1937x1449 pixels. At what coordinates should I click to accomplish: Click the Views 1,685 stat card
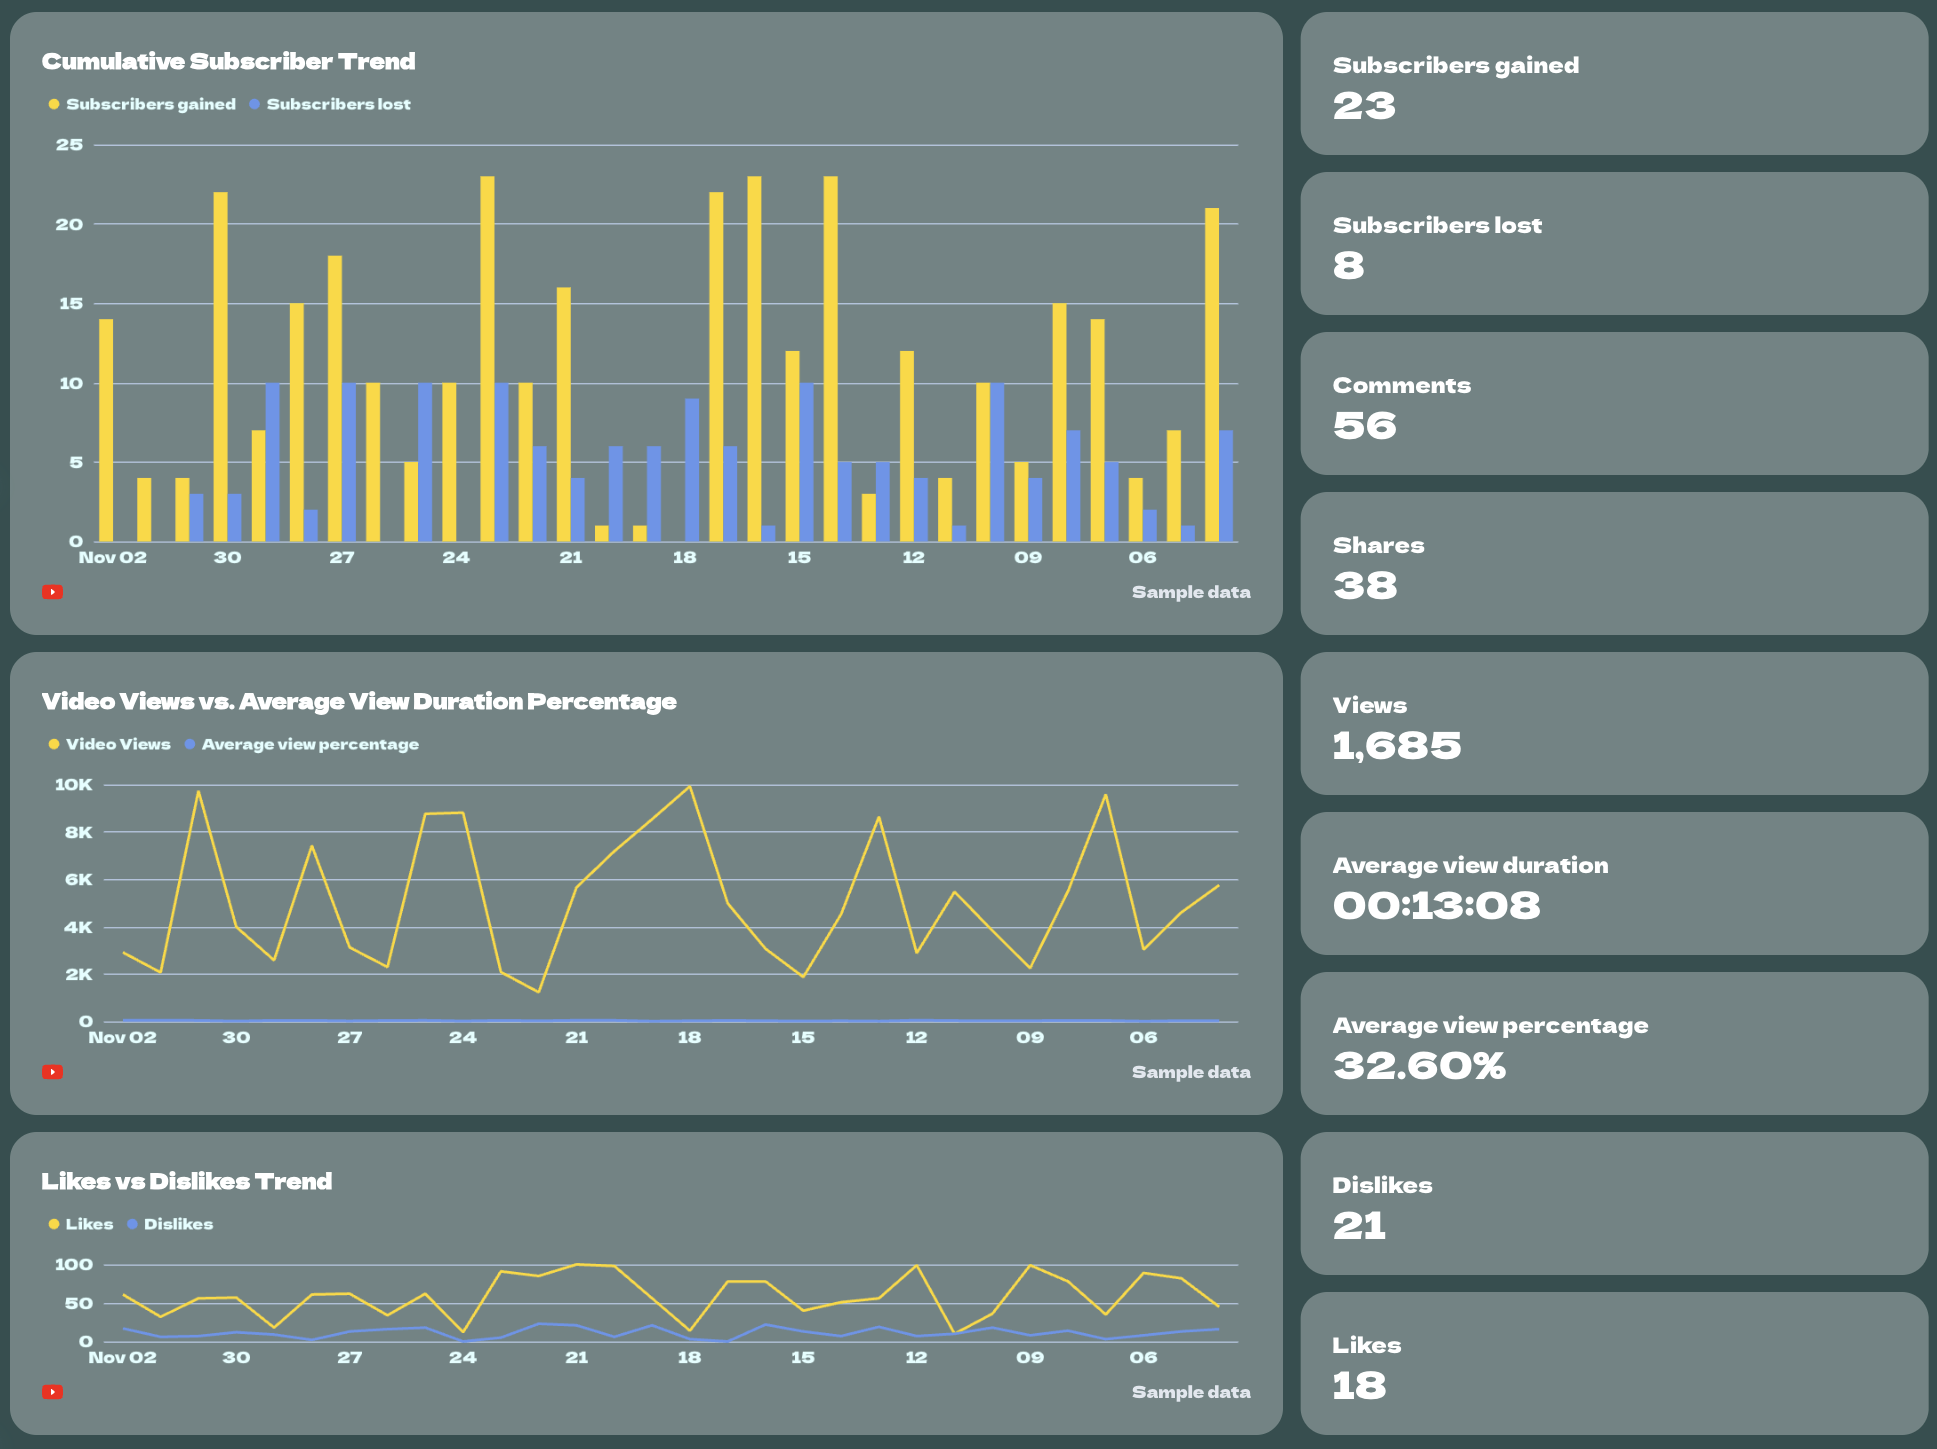(1613, 727)
